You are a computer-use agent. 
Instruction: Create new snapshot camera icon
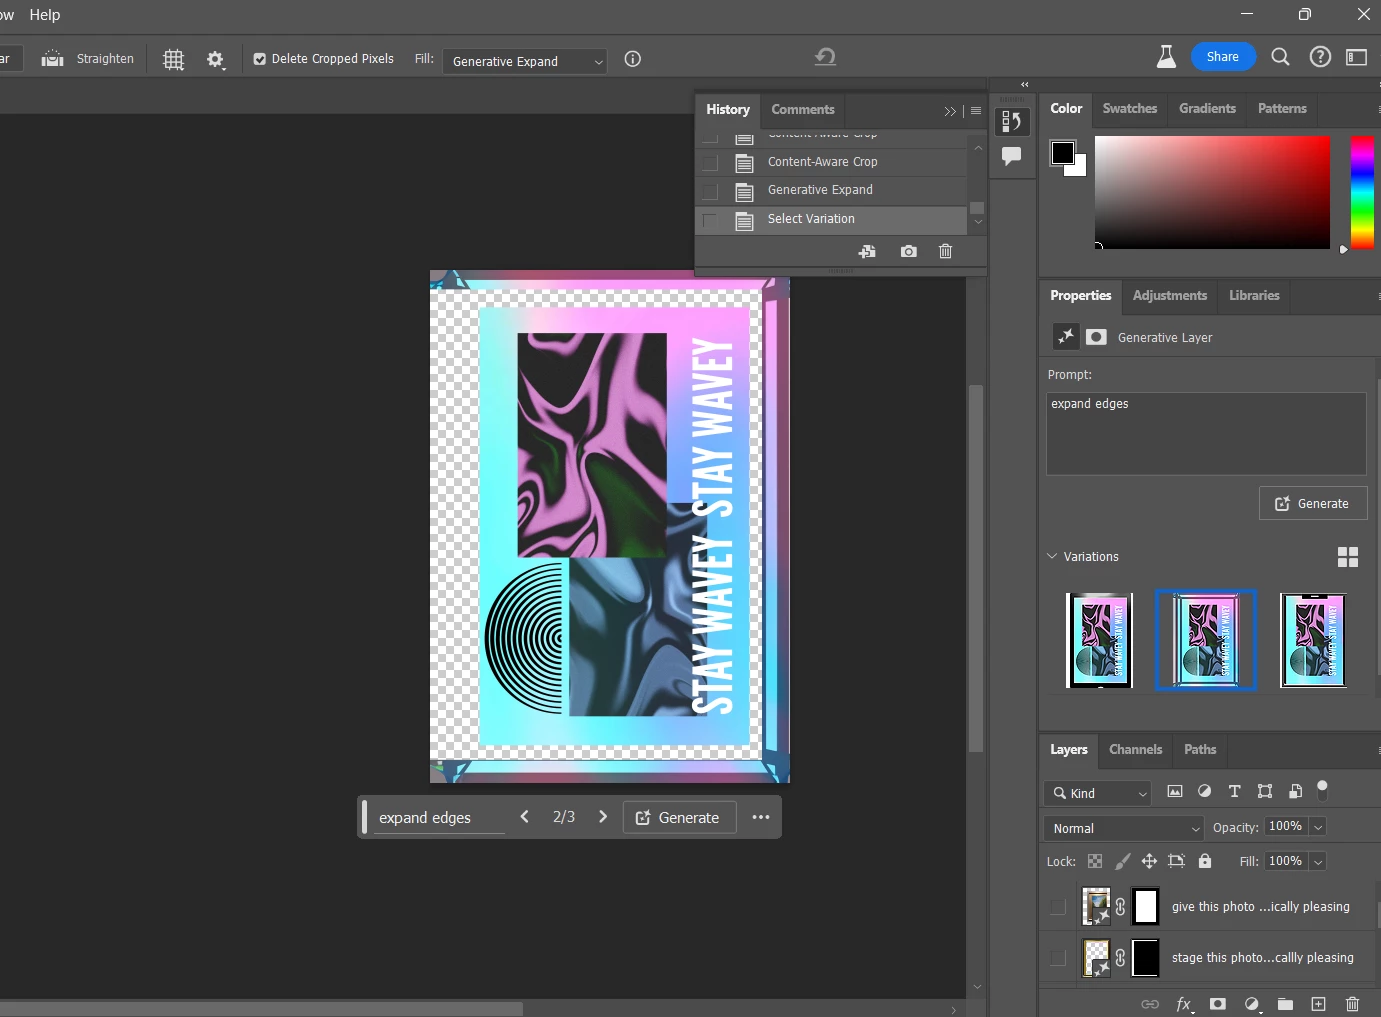908,252
